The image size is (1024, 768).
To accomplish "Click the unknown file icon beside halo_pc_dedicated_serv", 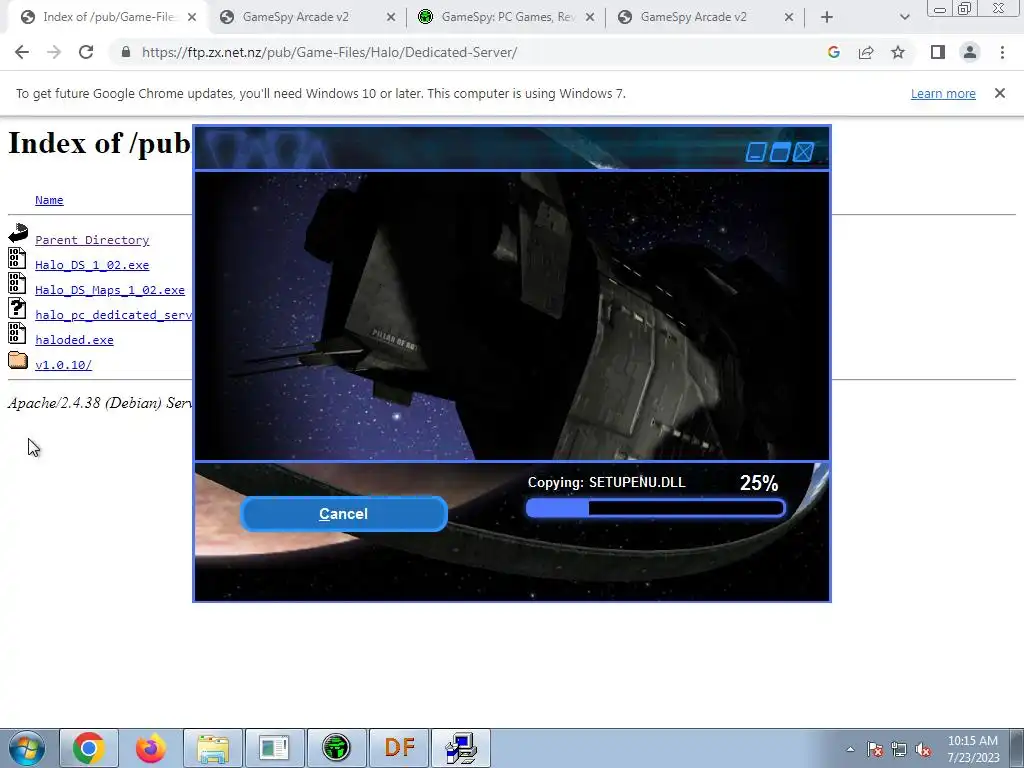I will pos(17,308).
